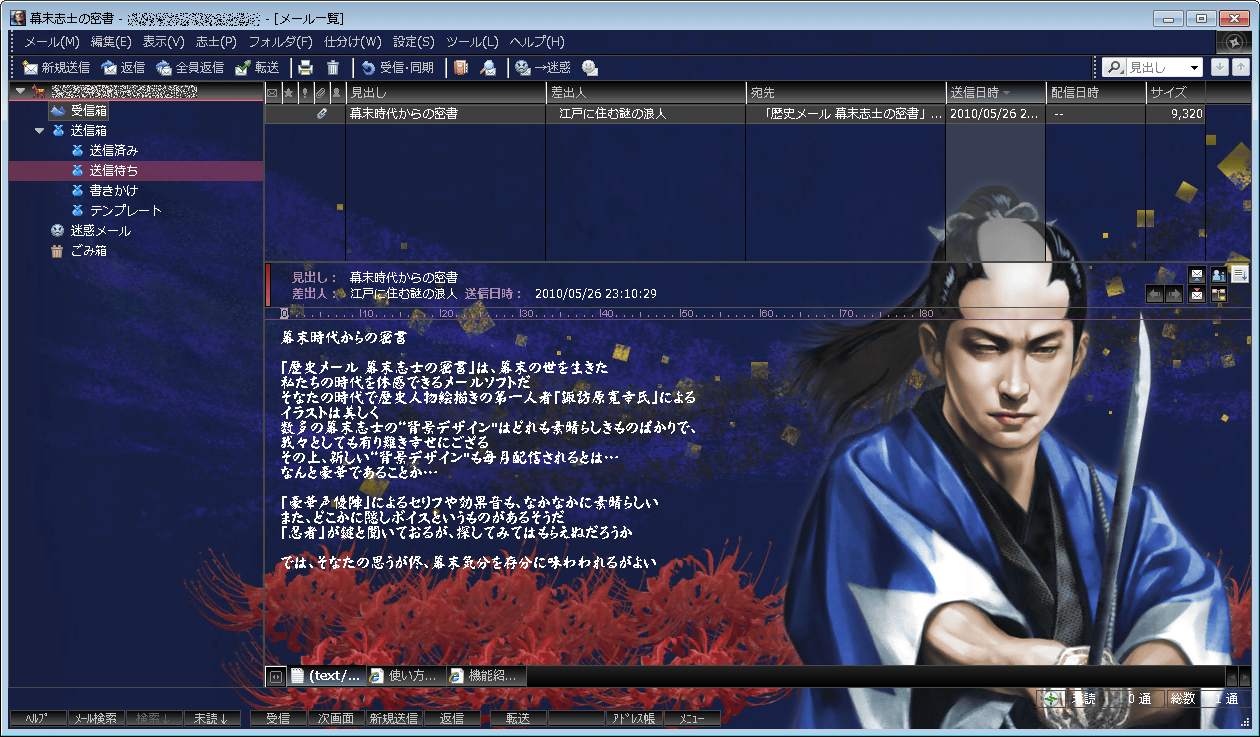Click the previous-message envelope icon in preview header
Screen dimensions: 1260x737
[x=1196, y=274]
